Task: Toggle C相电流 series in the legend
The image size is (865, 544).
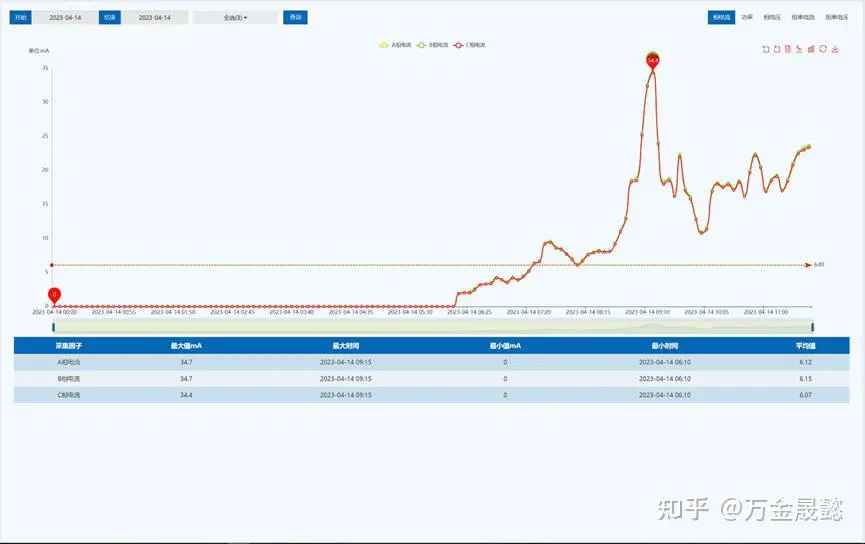Action: click(470, 45)
